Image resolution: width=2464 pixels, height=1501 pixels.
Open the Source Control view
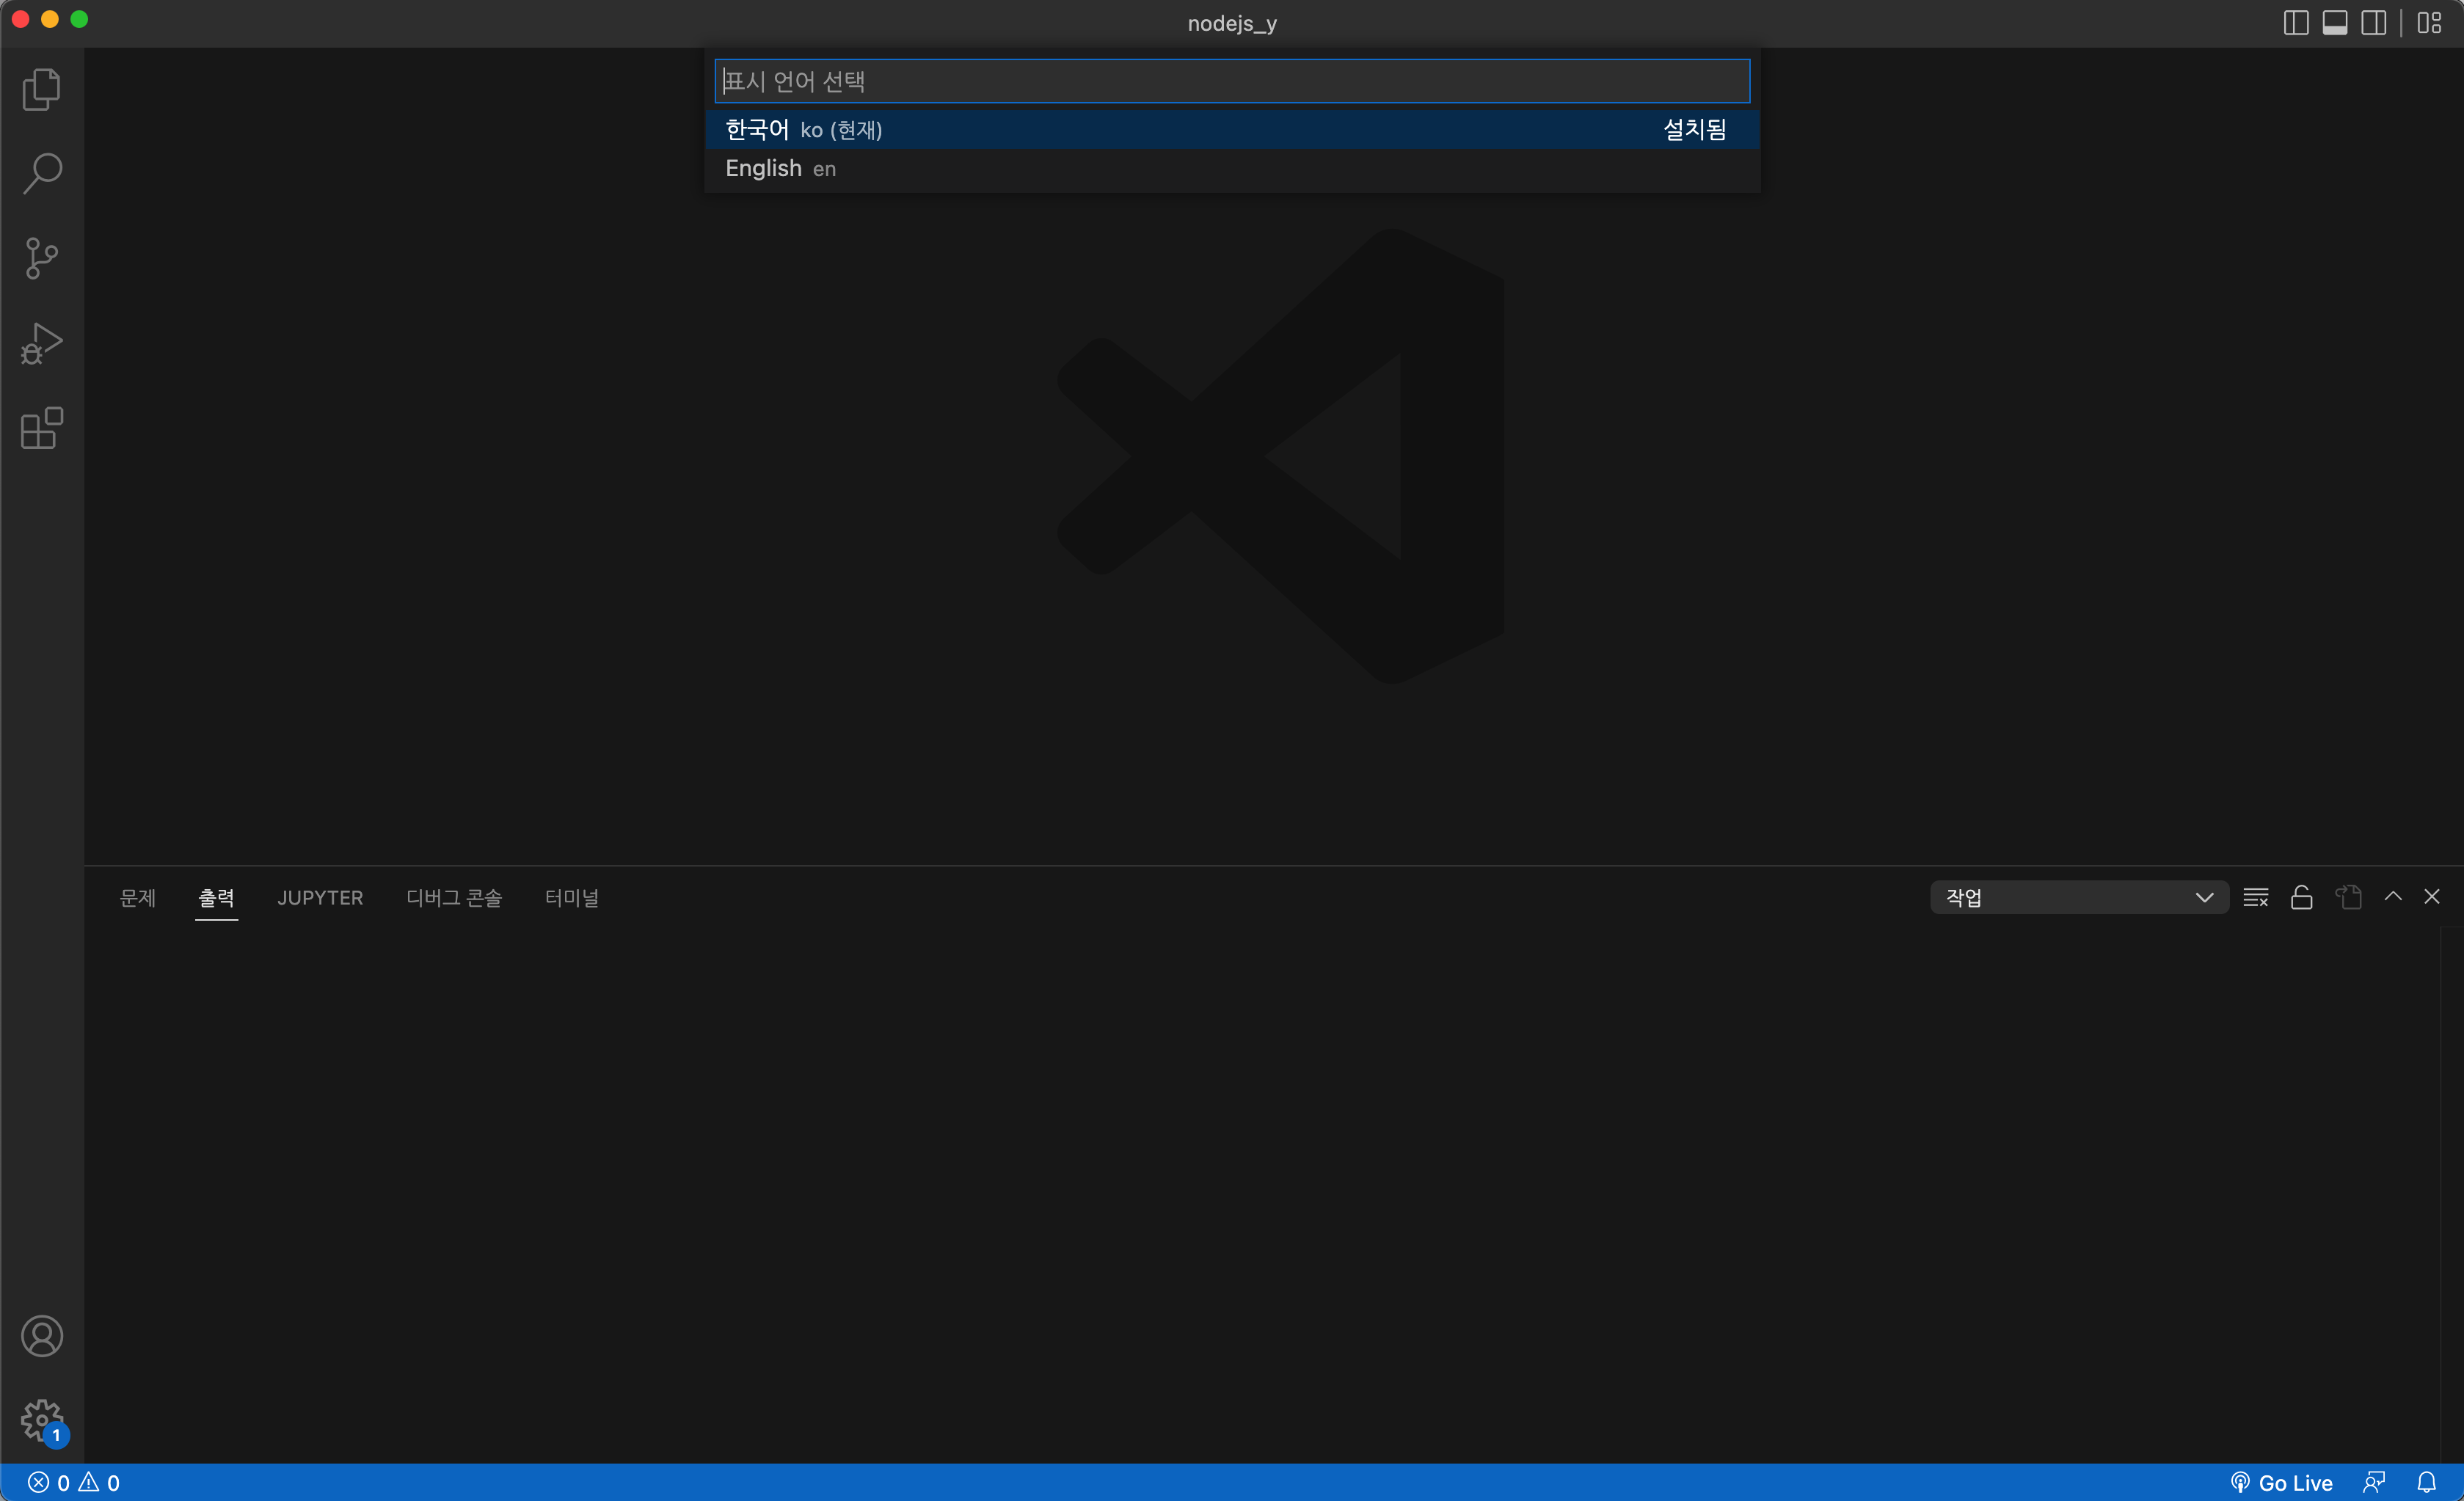pyautogui.click(x=41, y=258)
